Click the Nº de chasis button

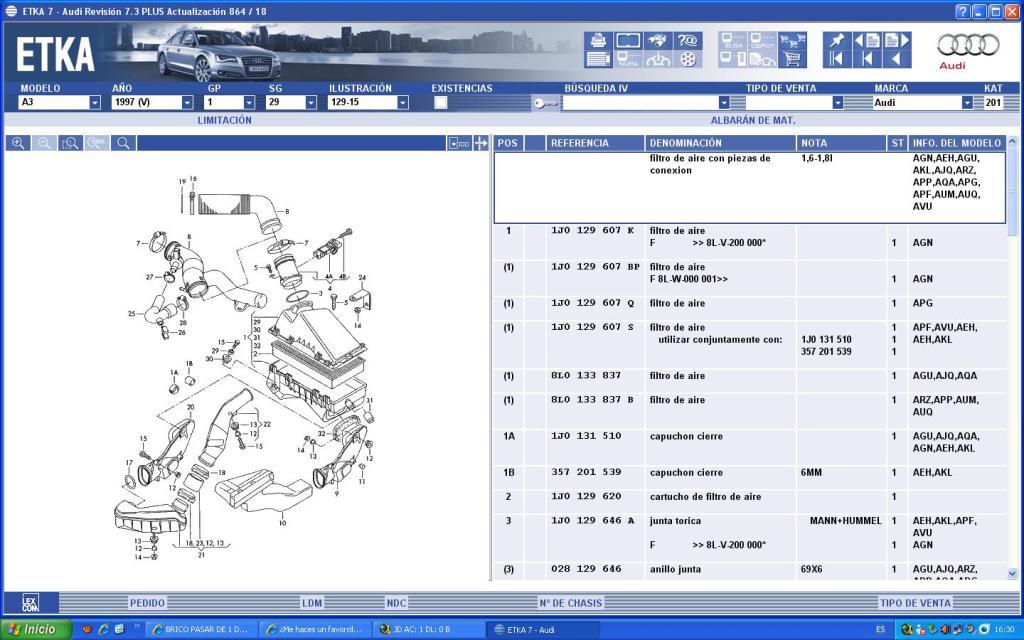pos(570,603)
